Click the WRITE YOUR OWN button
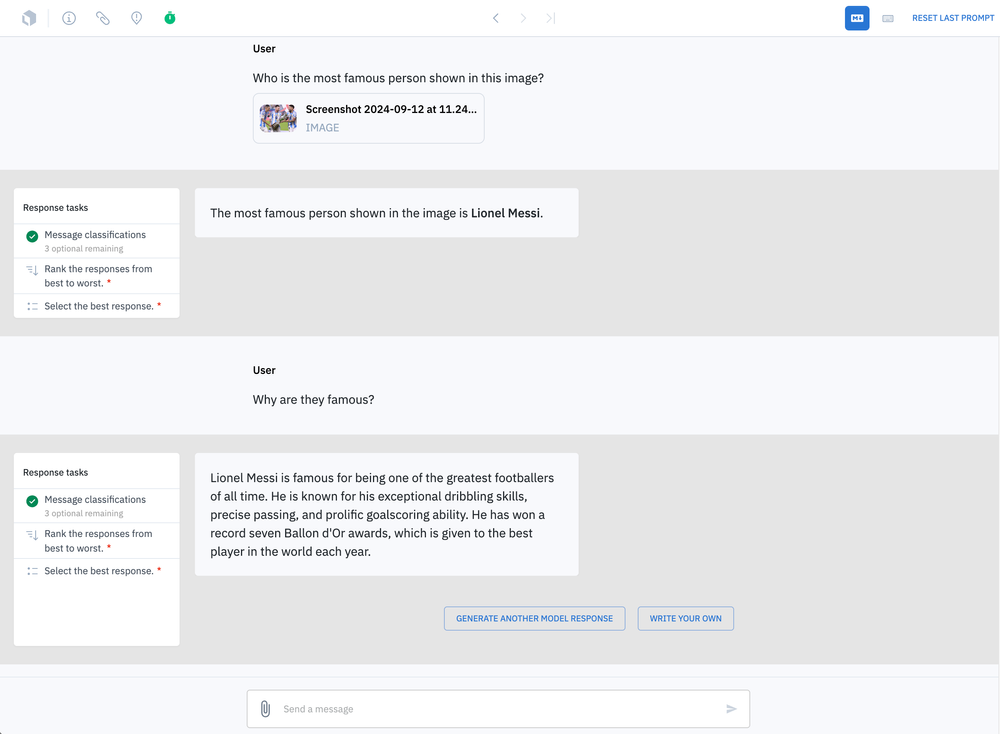This screenshot has height=734, width=1000. [685, 618]
